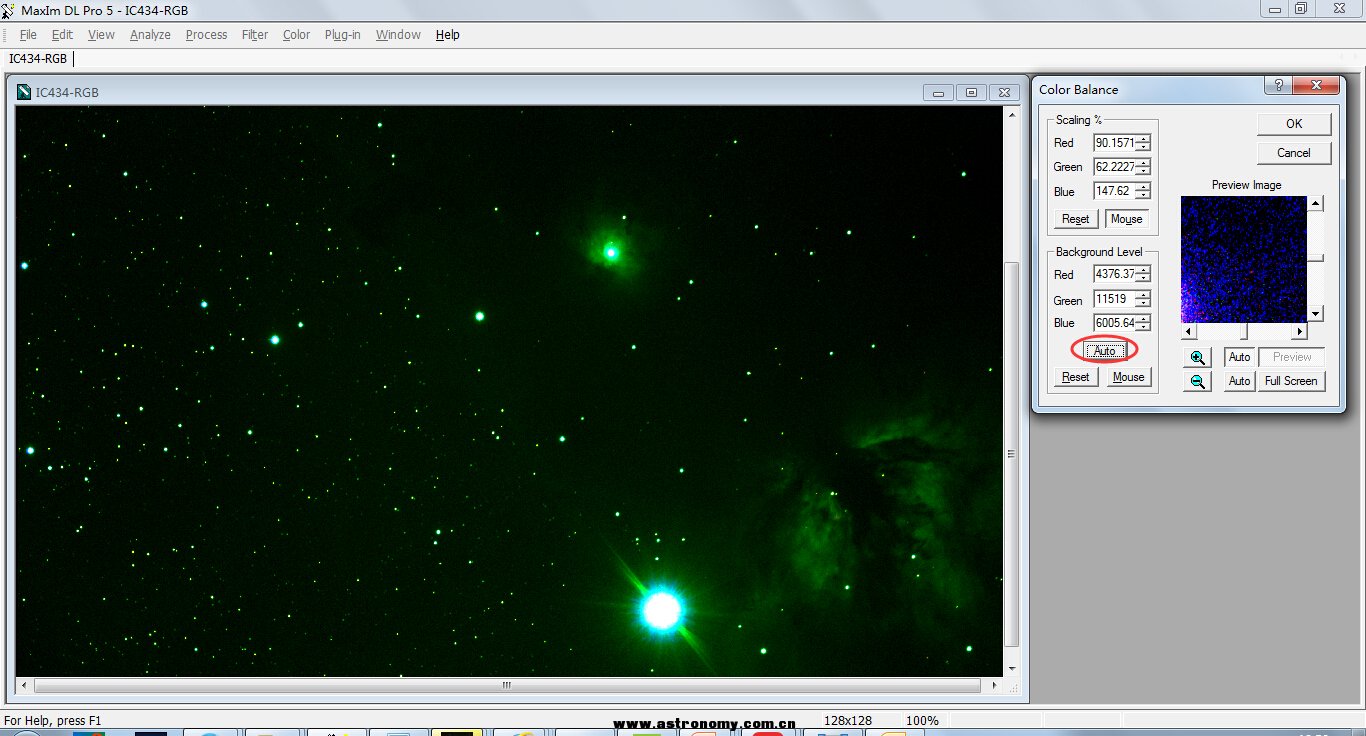The image size is (1366, 736).
Task: Activate Mouse mode in Background Level group
Action: [x=1128, y=377]
